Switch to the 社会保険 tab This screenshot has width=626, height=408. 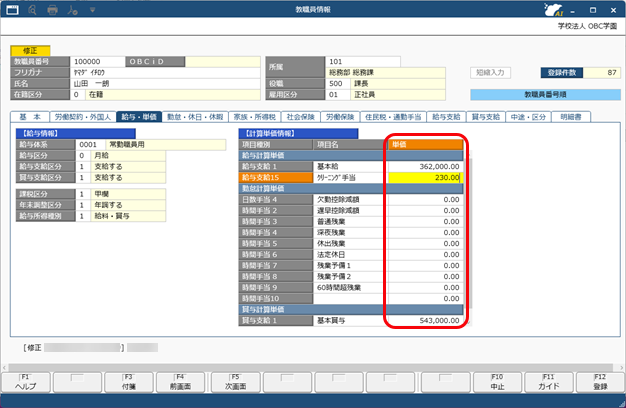point(301,117)
